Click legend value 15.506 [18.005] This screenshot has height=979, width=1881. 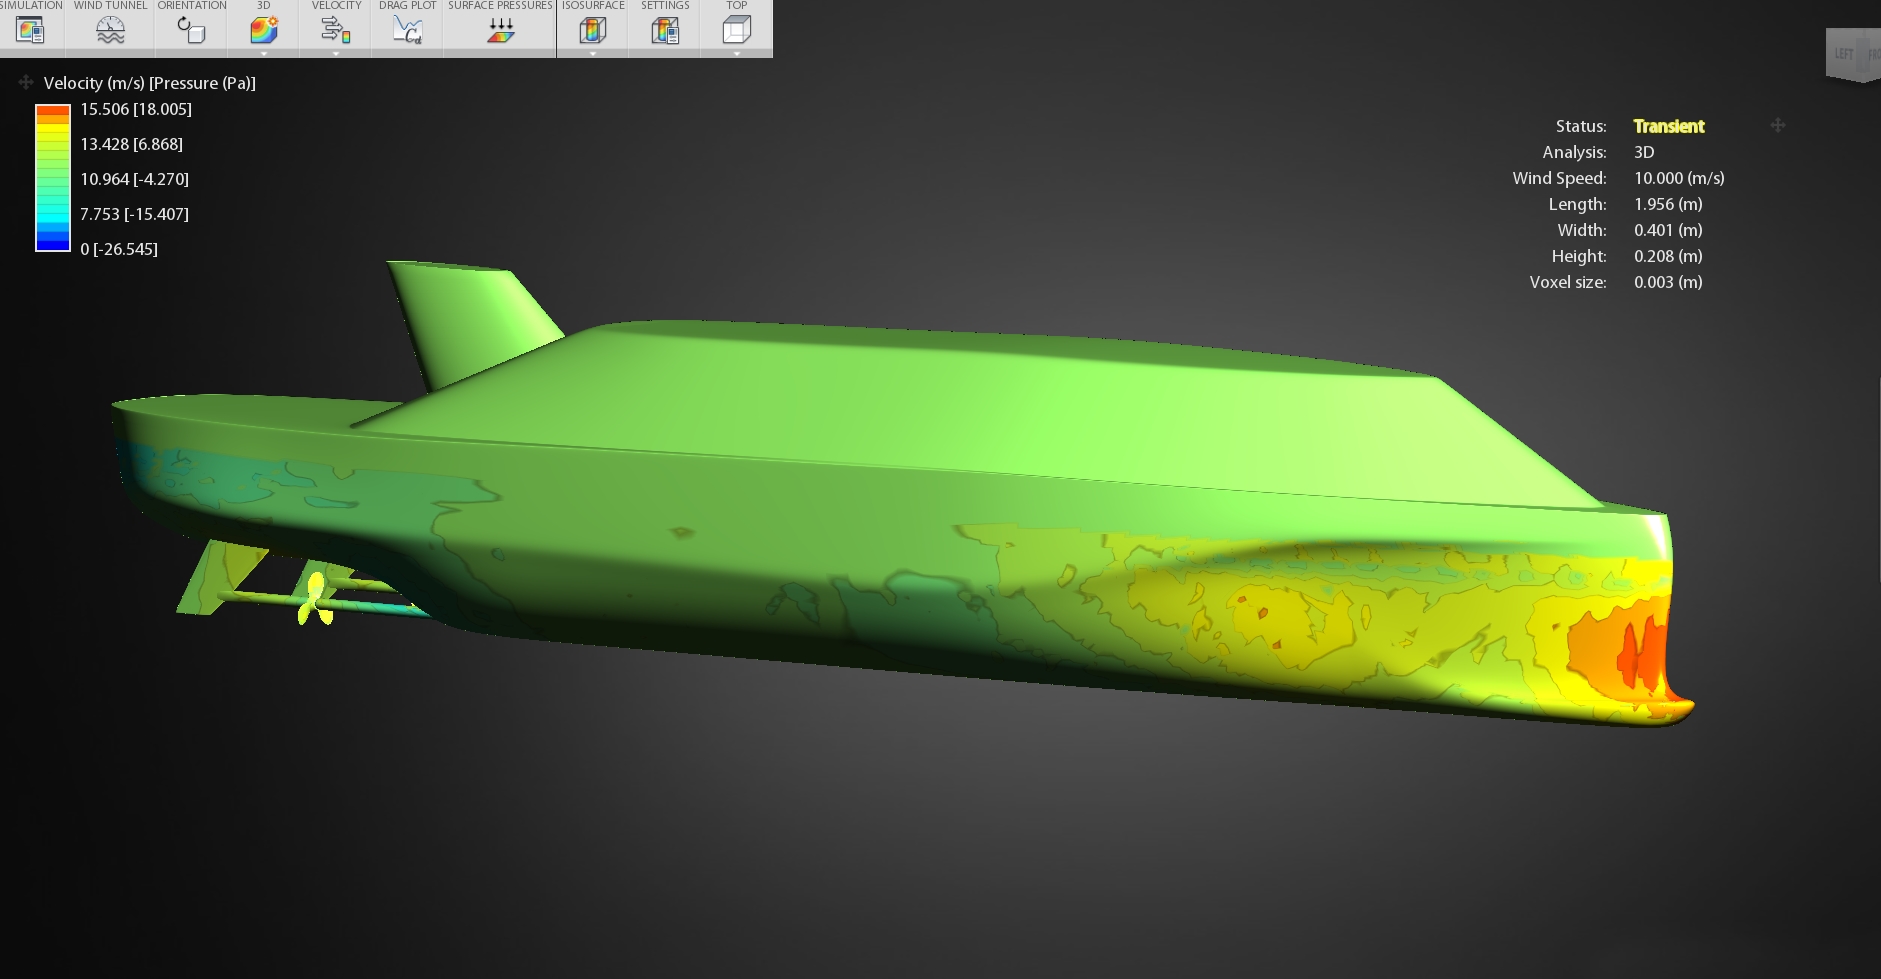point(136,109)
